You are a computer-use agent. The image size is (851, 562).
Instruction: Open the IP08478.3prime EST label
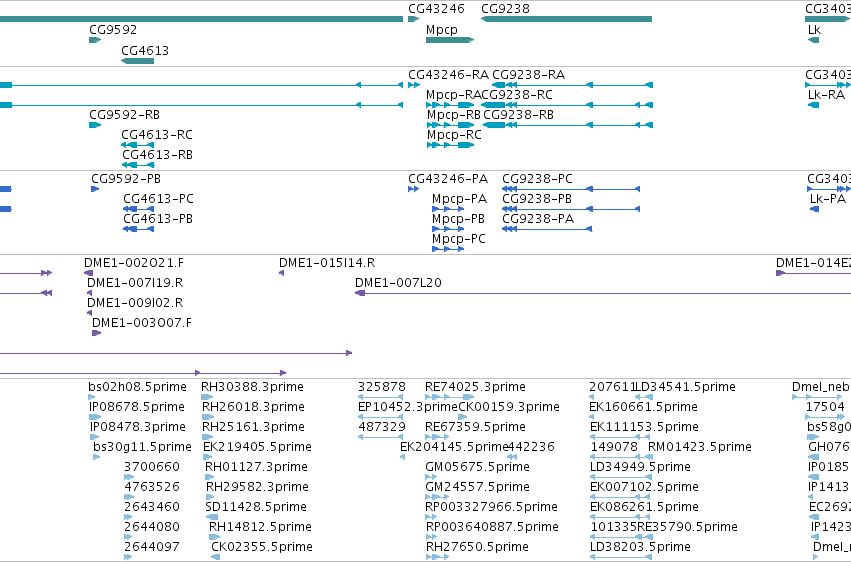(x=138, y=427)
